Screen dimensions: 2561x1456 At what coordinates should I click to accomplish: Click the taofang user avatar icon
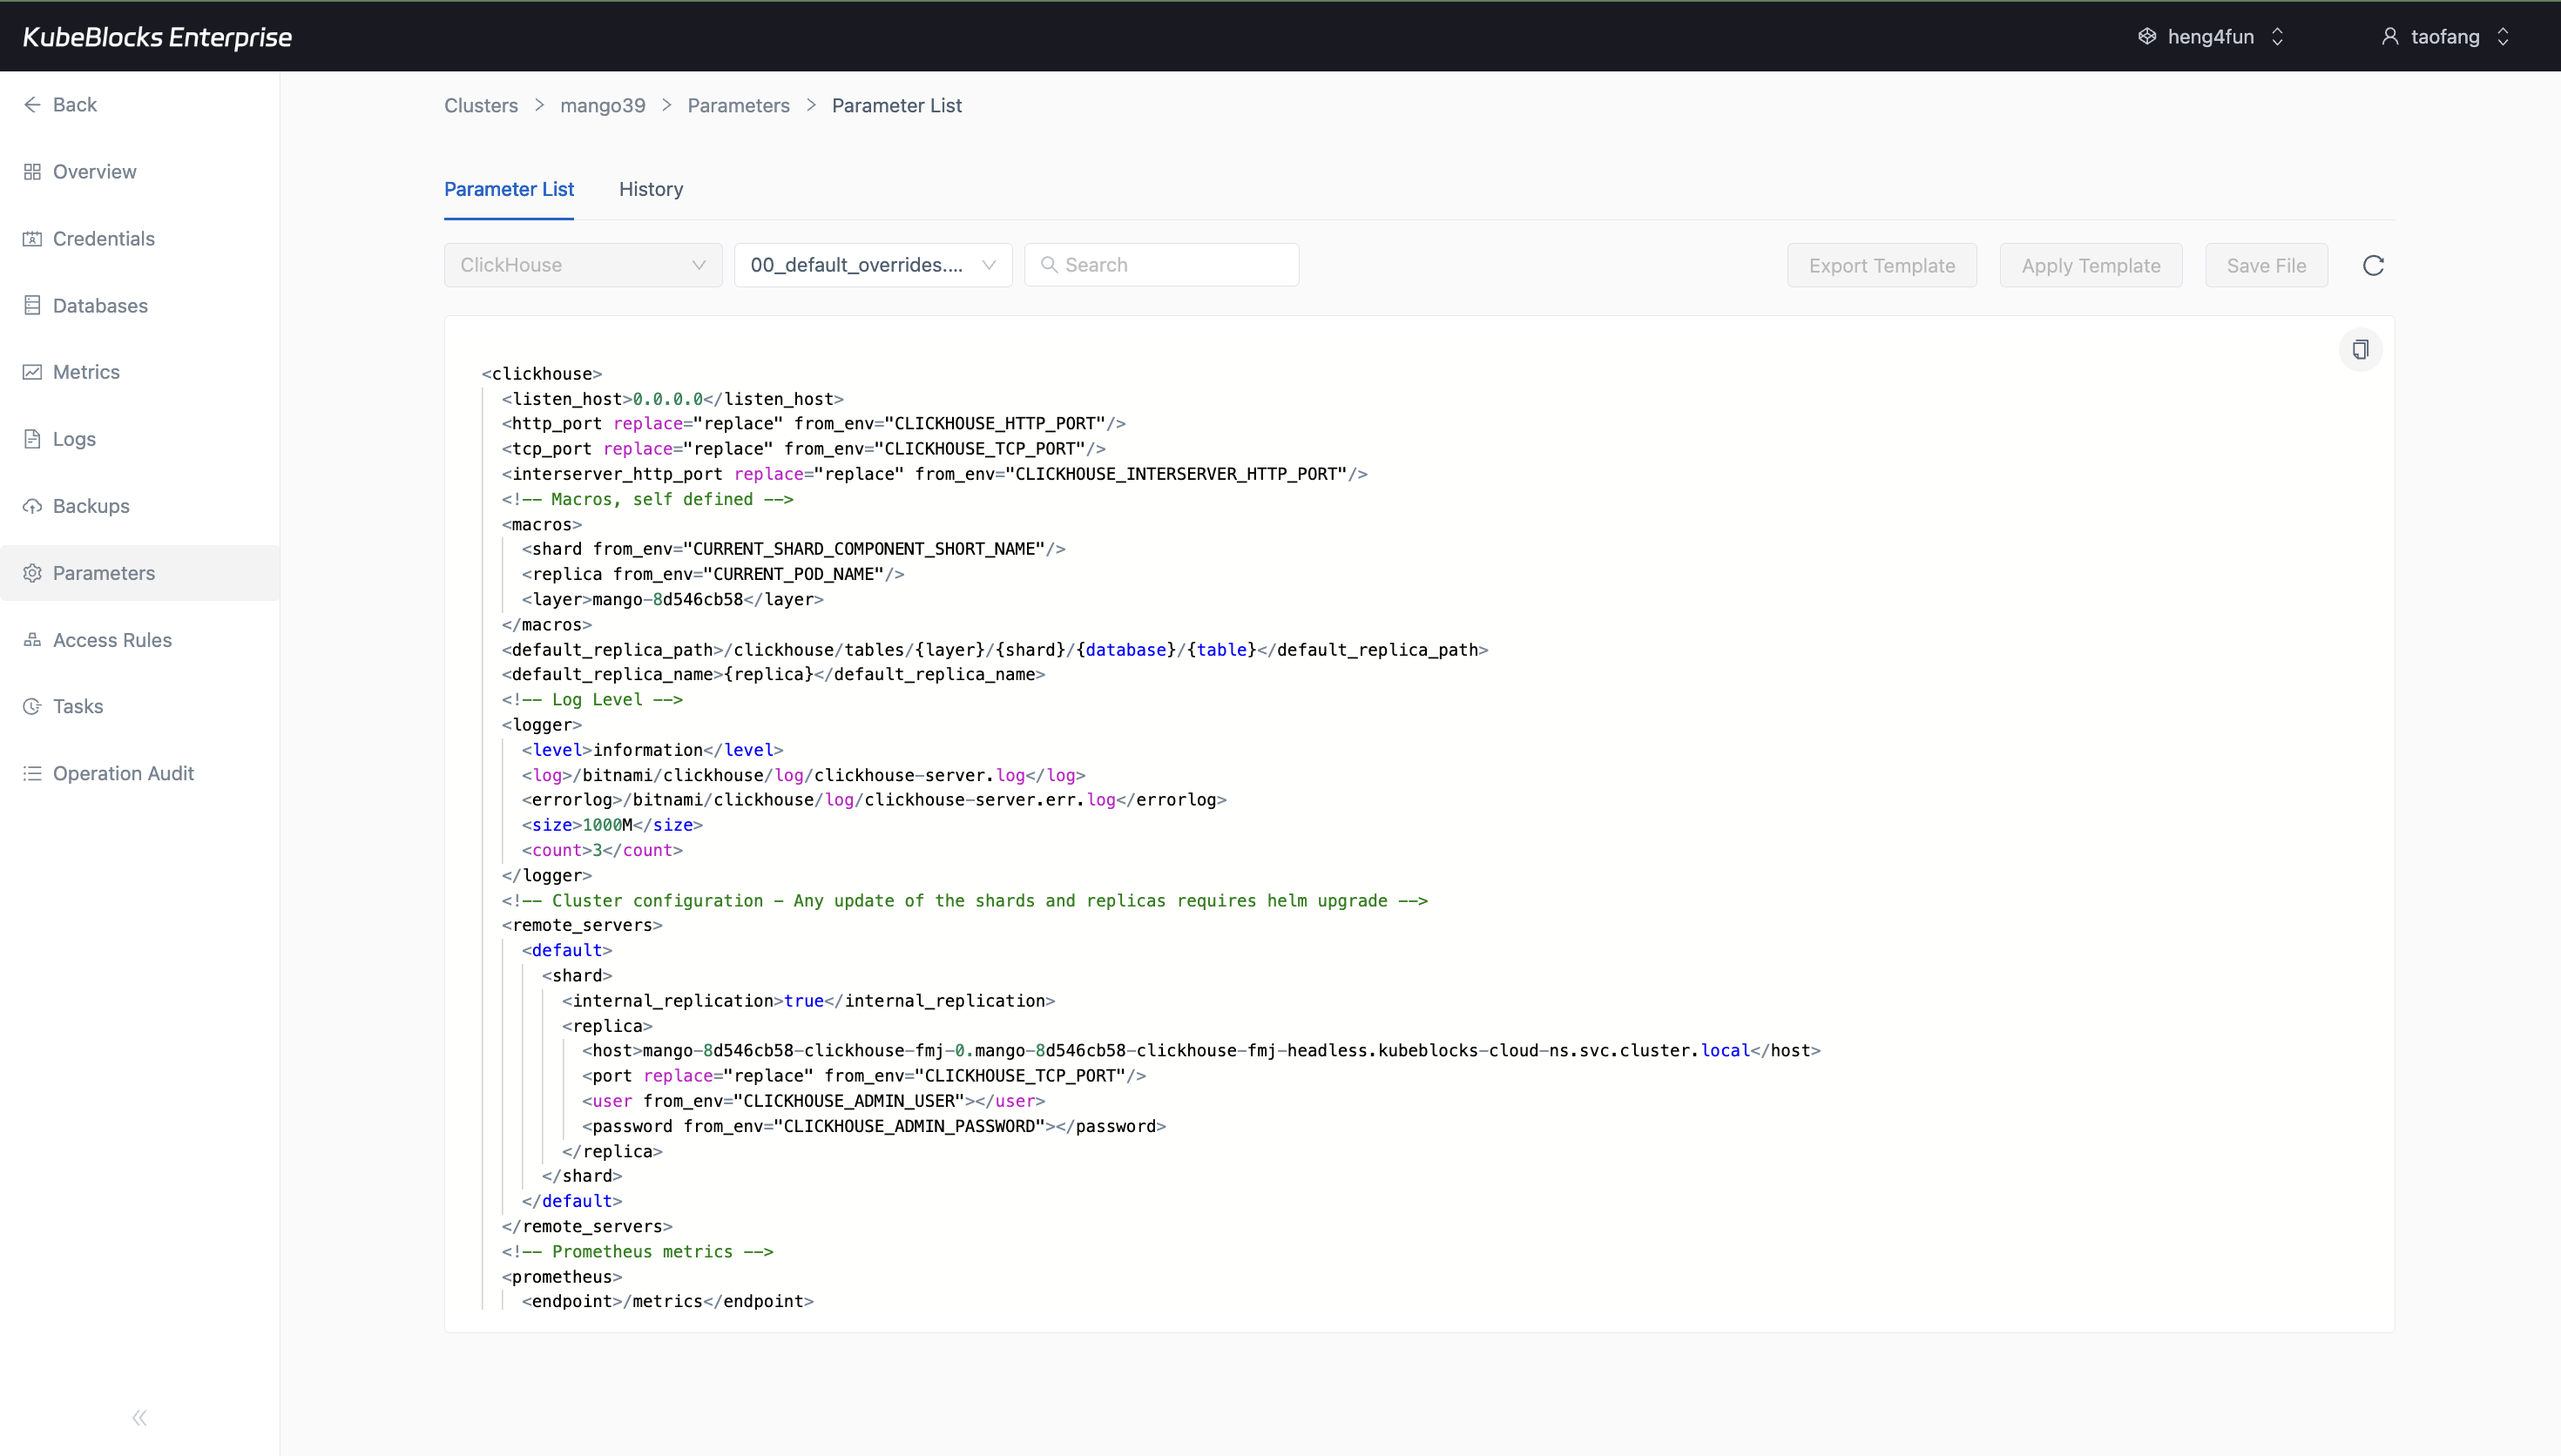click(x=2390, y=36)
